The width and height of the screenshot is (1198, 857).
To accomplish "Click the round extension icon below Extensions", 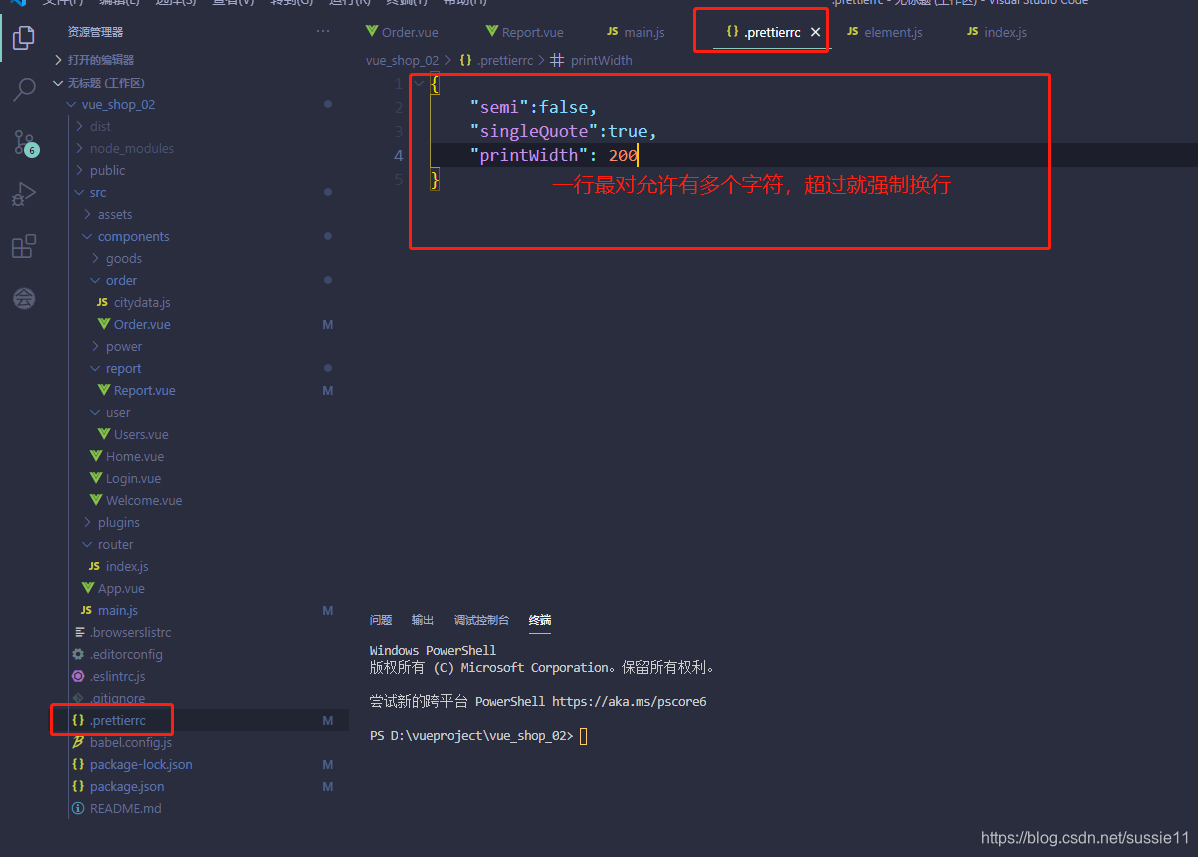I will [24, 298].
